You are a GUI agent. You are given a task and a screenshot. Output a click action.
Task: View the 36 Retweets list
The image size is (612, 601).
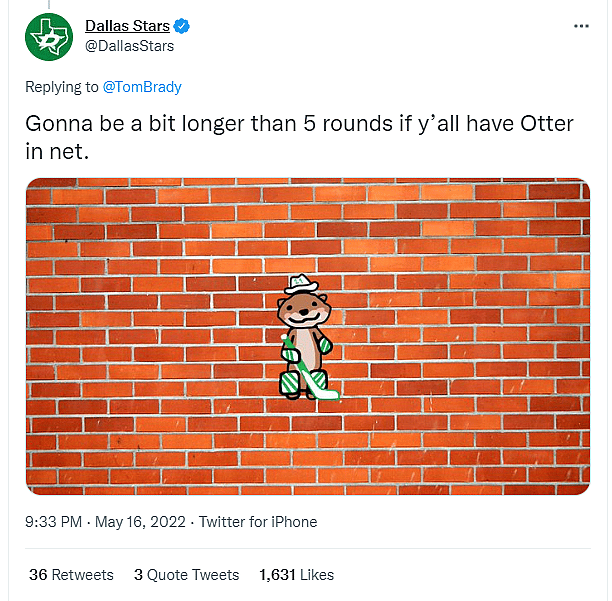pyautogui.click(x=70, y=575)
